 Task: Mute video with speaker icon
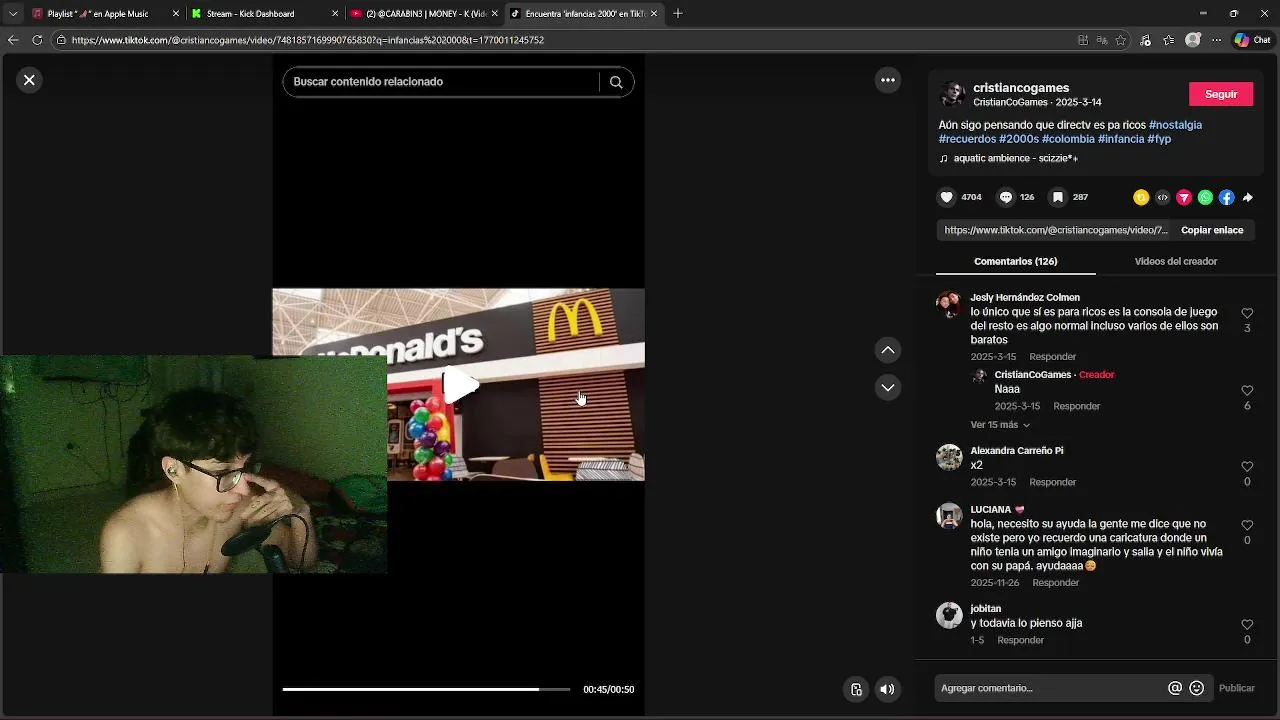pos(887,689)
